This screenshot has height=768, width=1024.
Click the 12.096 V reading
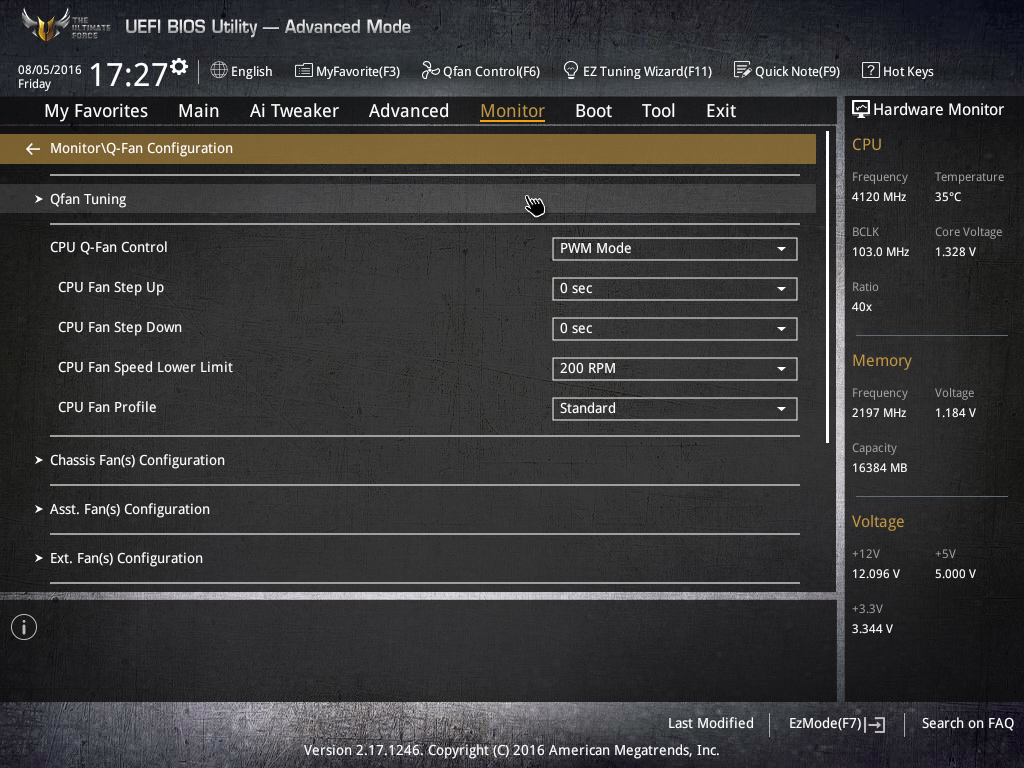[x=876, y=574]
